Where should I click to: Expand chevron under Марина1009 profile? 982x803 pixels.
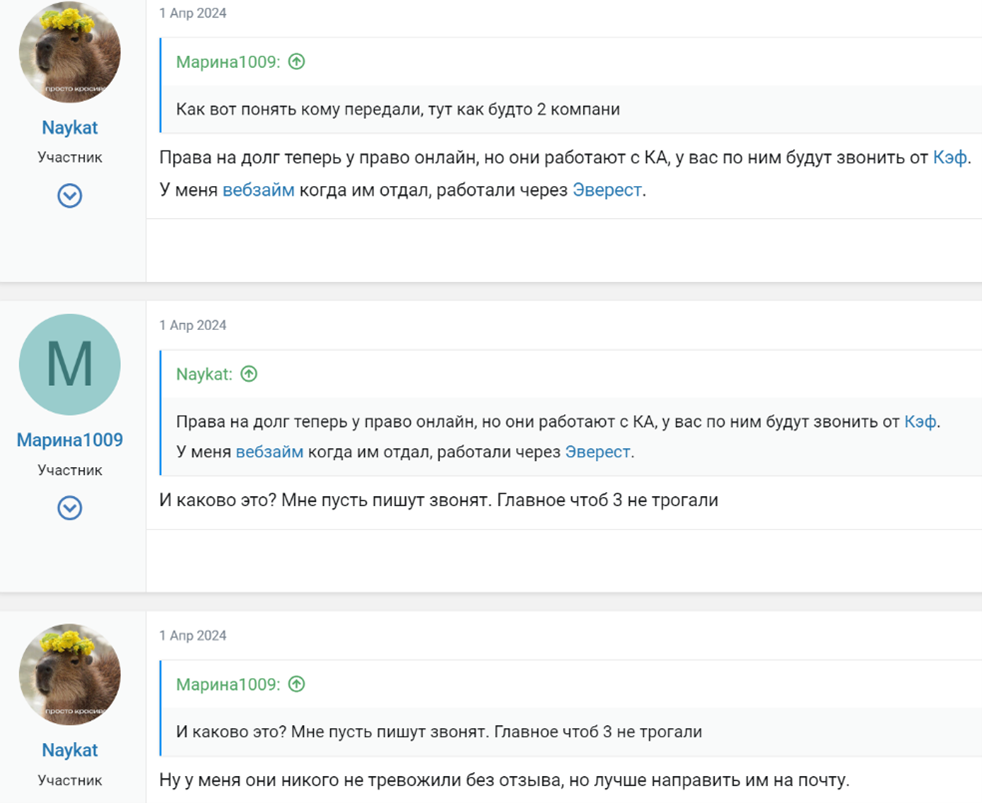tap(69, 508)
